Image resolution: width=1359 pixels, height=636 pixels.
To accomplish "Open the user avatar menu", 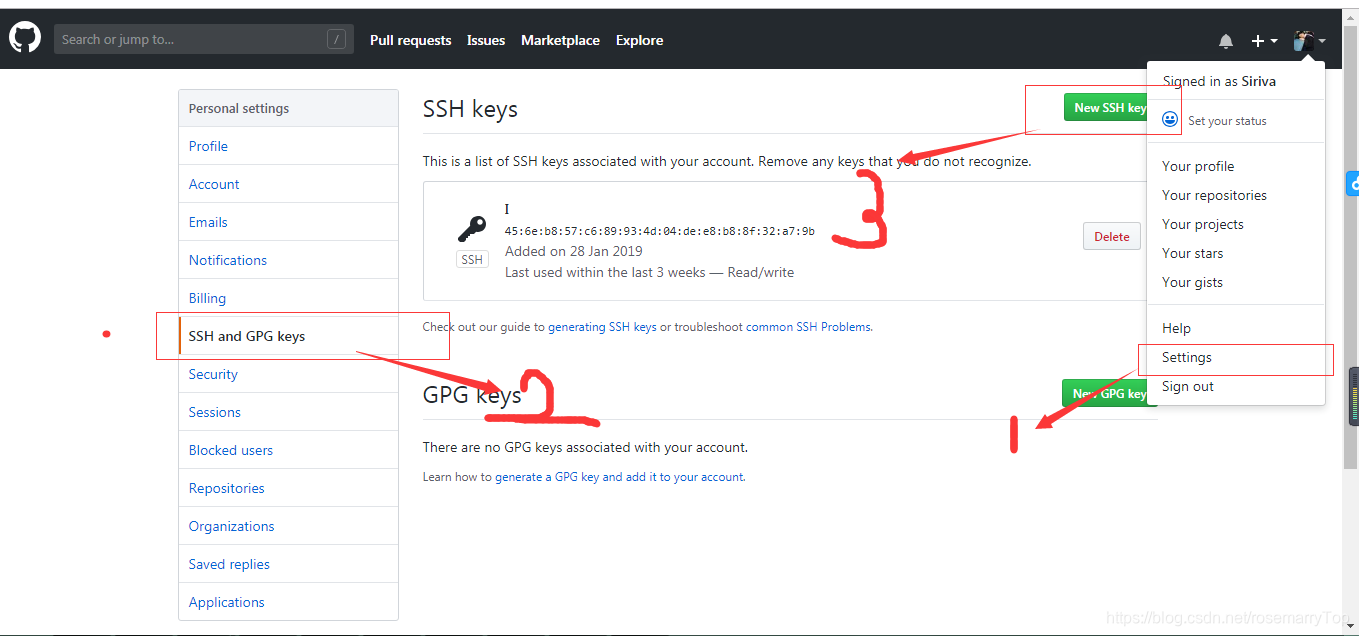I will coord(1310,41).
